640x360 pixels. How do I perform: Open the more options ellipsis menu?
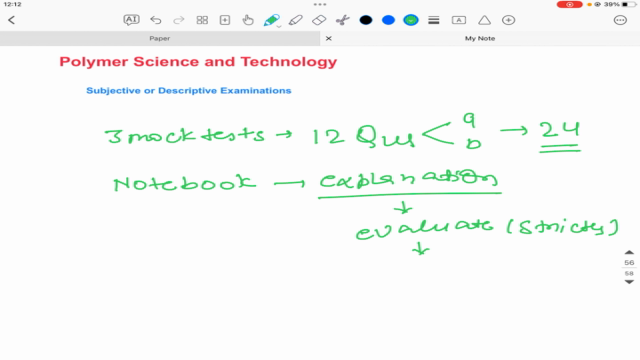pyautogui.click(x=620, y=20)
